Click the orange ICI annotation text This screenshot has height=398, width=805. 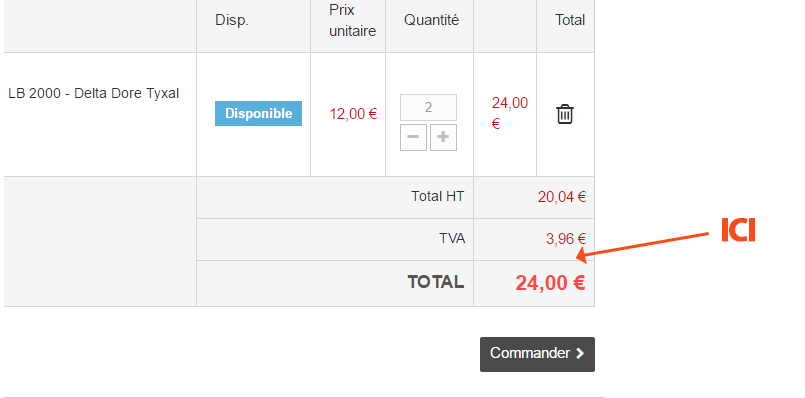(738, 230)
